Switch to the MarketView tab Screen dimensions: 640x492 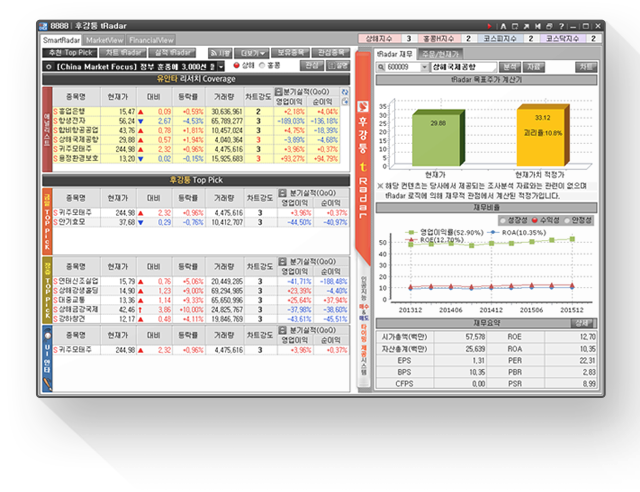click(104, 40)
